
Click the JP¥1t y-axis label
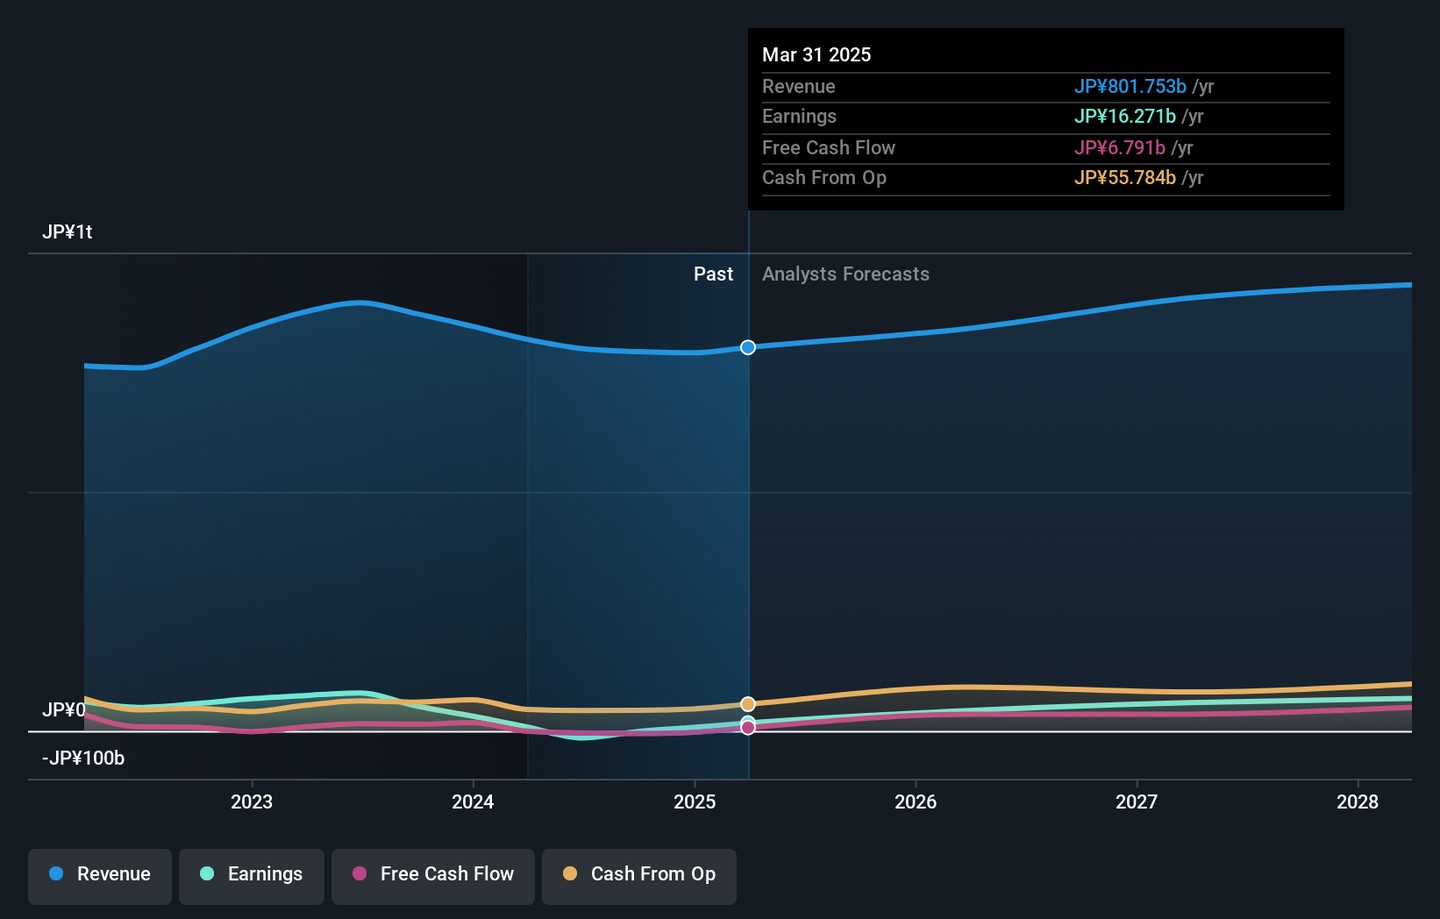pos(67,232)
